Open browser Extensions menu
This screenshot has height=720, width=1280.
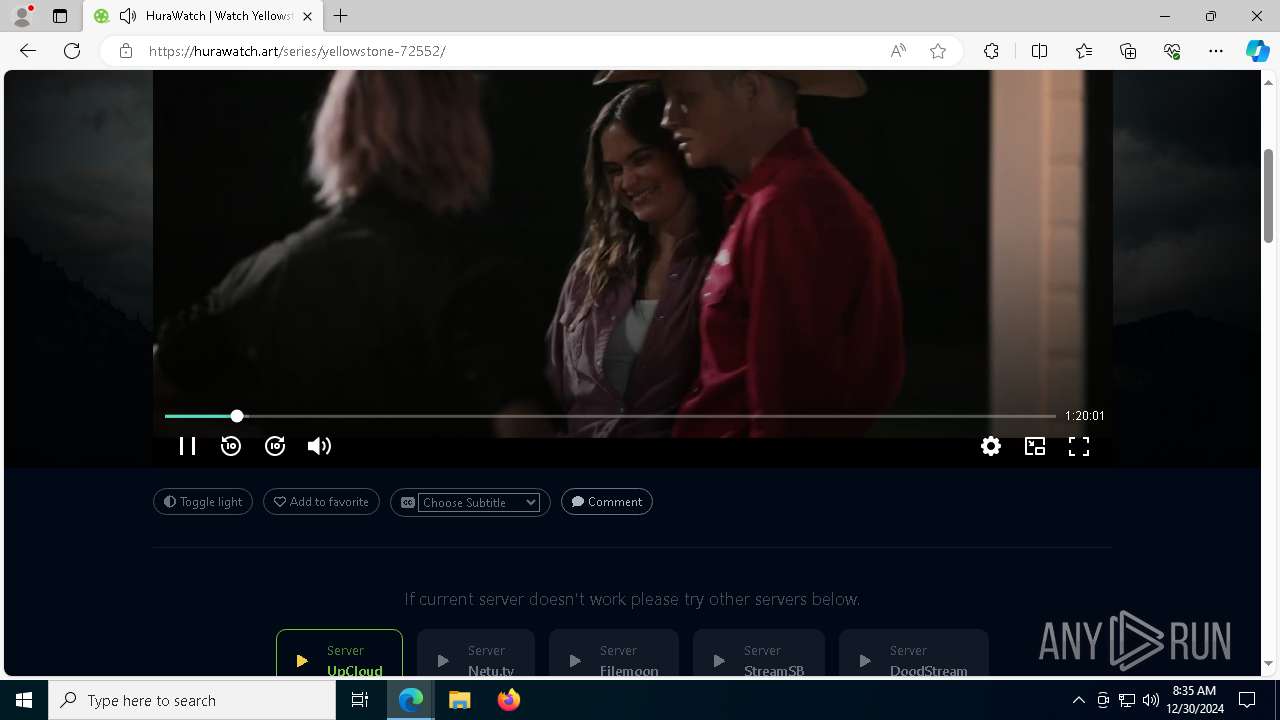click(991, 51)
